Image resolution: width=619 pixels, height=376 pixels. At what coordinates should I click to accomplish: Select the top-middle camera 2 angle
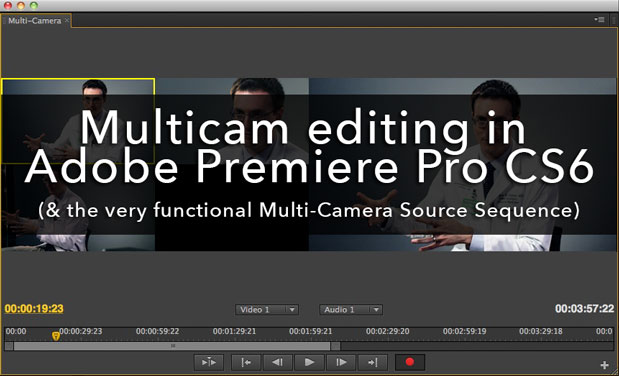(232, 121)
